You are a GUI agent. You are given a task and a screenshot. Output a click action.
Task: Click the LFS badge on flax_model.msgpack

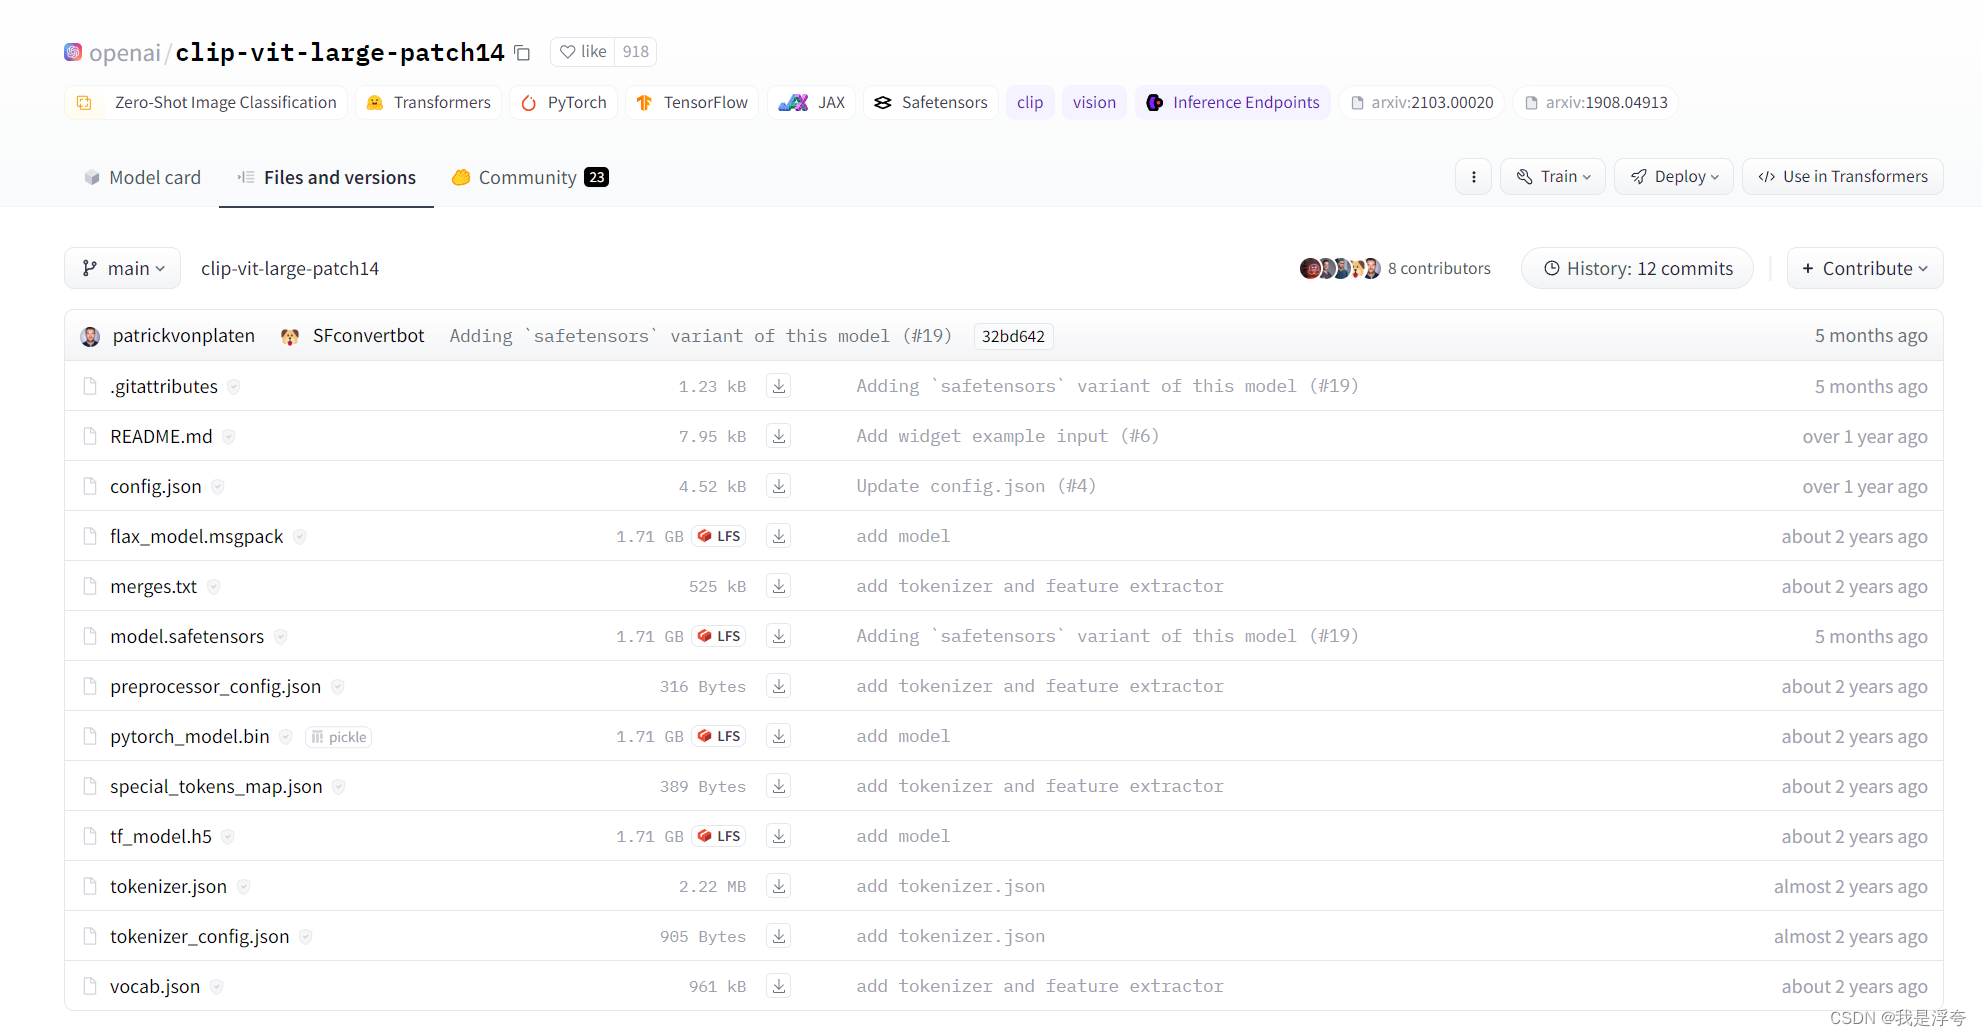(x=719, y=536)
